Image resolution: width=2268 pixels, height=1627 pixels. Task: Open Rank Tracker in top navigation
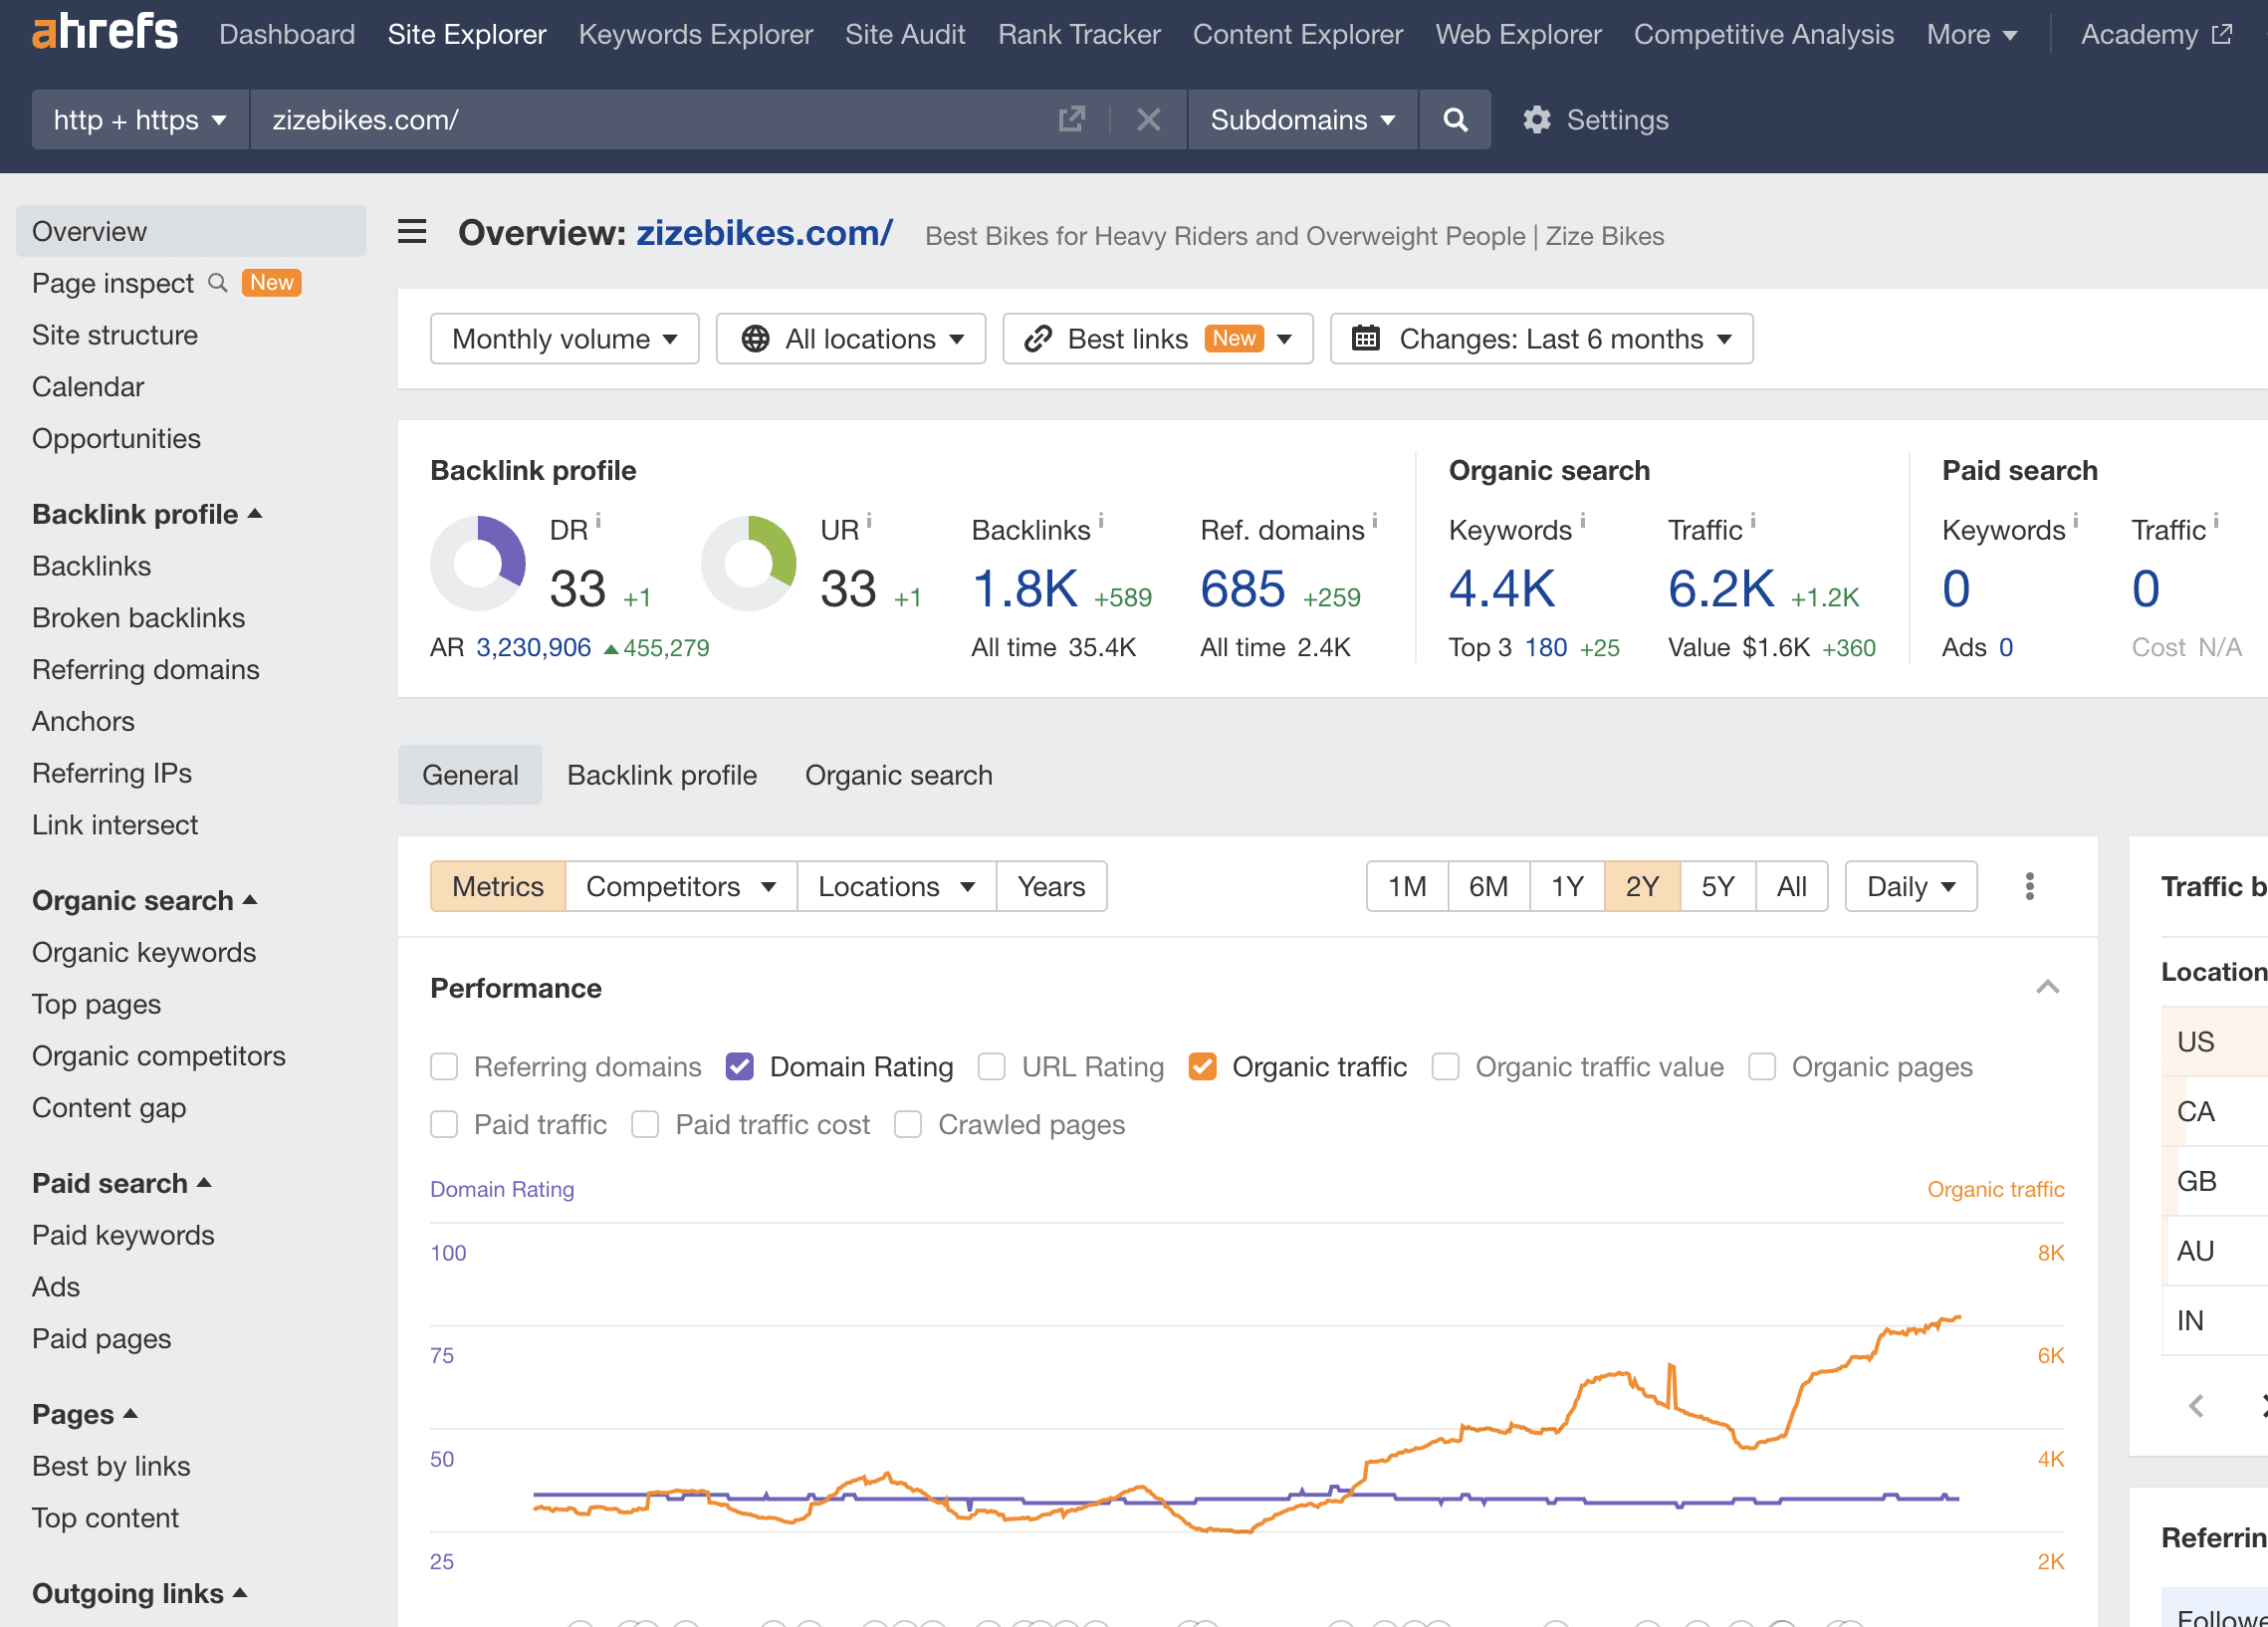click(x=1079, y=34)
